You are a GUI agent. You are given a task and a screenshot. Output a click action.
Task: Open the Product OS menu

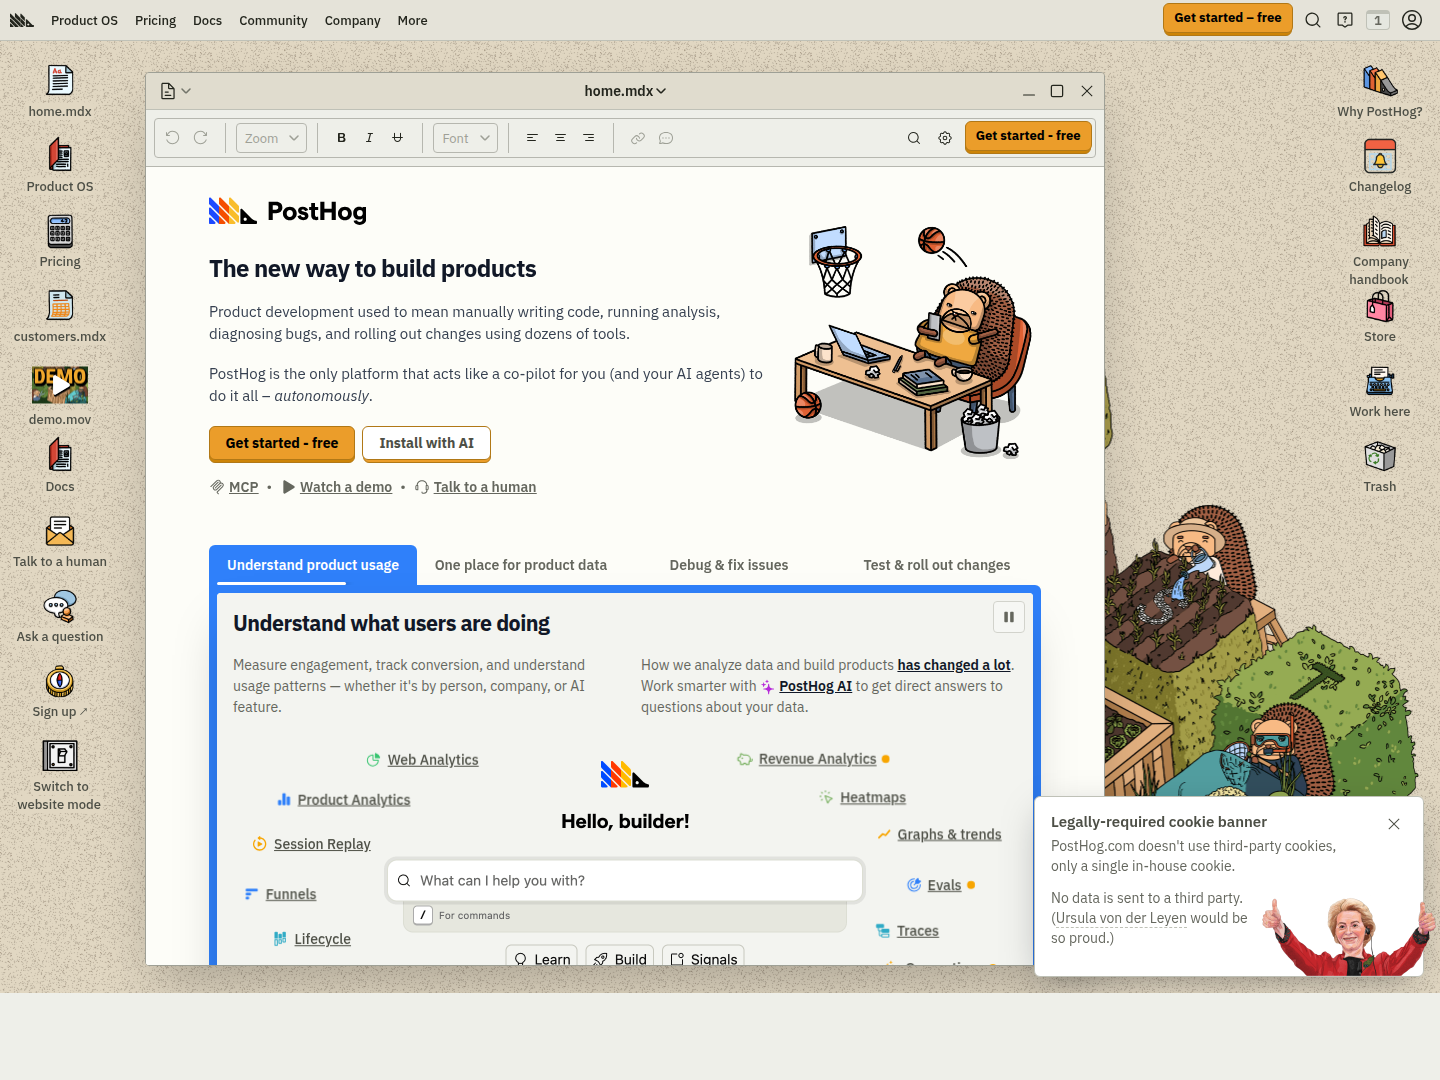[84, 20]
